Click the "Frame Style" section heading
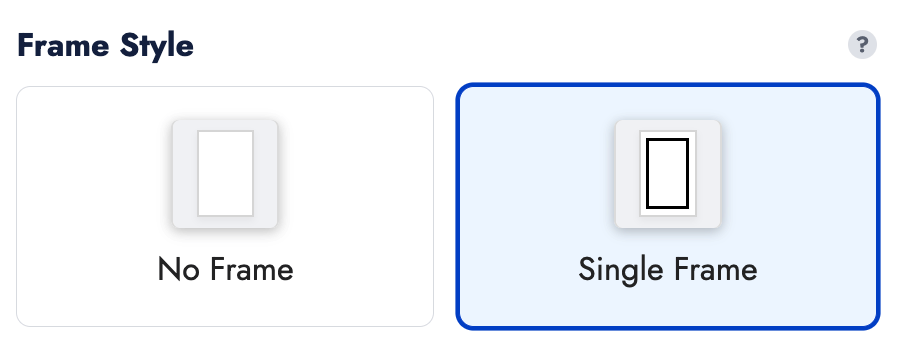The height and width of the screenshot is (360, 902). click(x=105, y=45)
